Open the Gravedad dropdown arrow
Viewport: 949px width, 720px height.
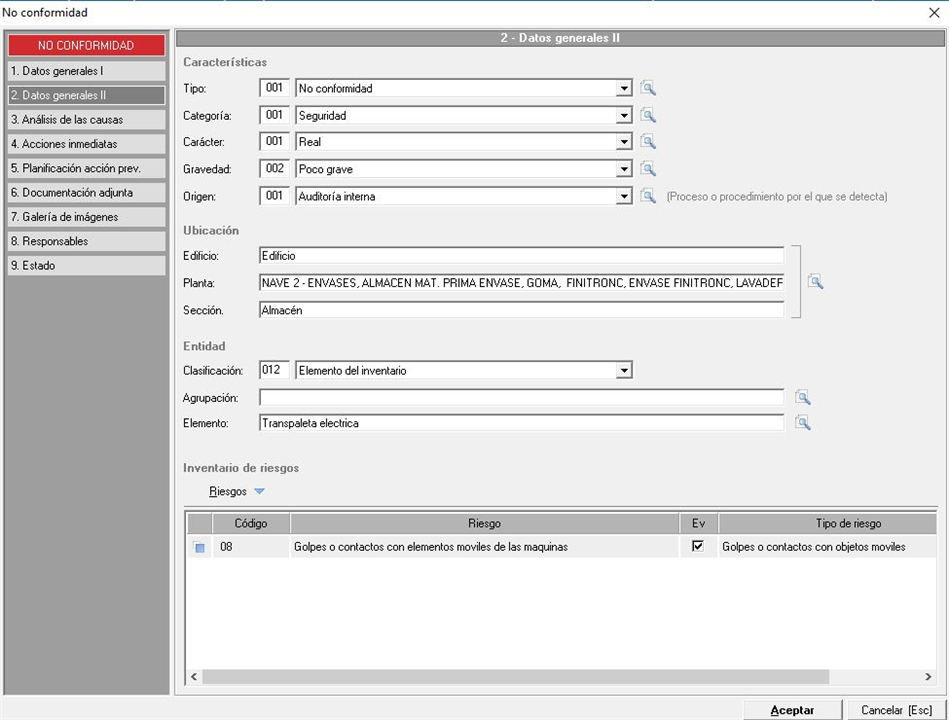pos(624,169)
